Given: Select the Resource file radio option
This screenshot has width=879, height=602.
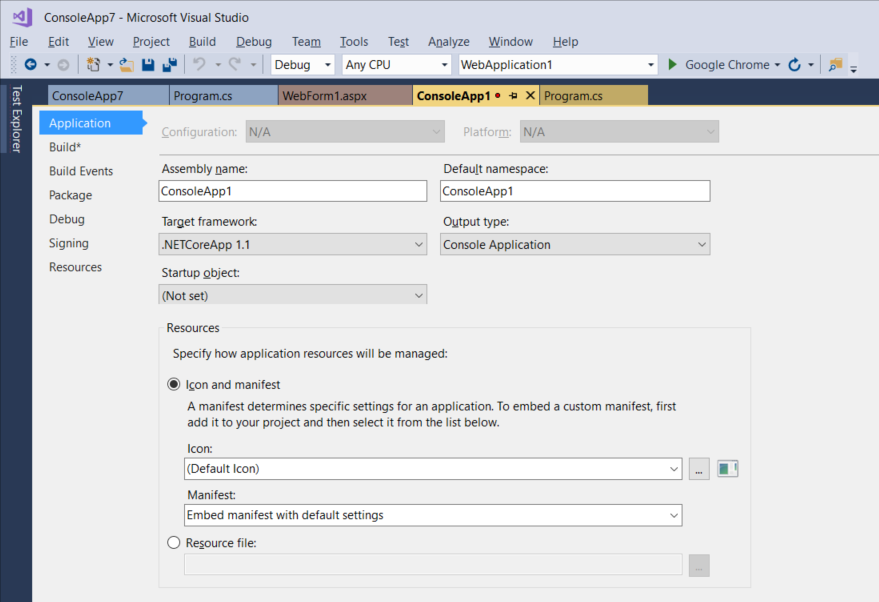Looking at the screenshot, I should [174, 543].
